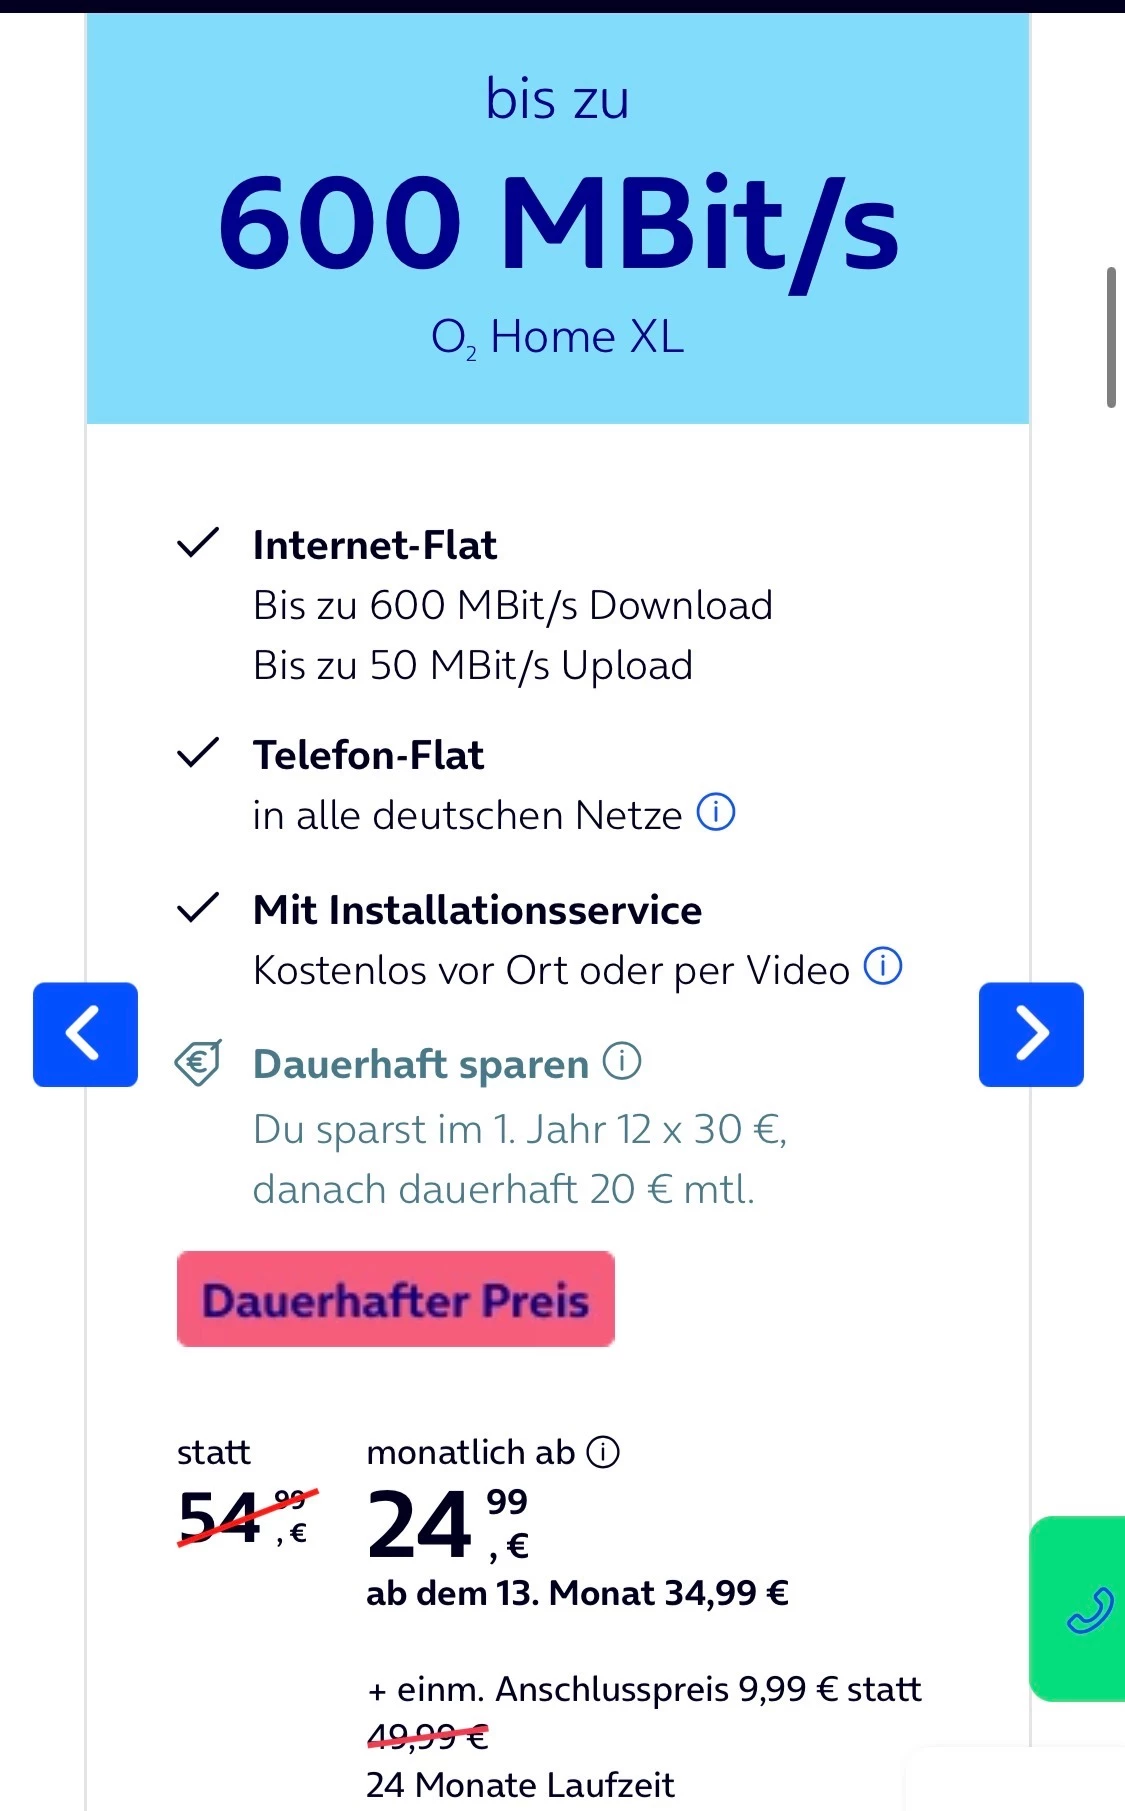
Task: Click the 600 MBit/s tariff header
Action: (558, 222)
